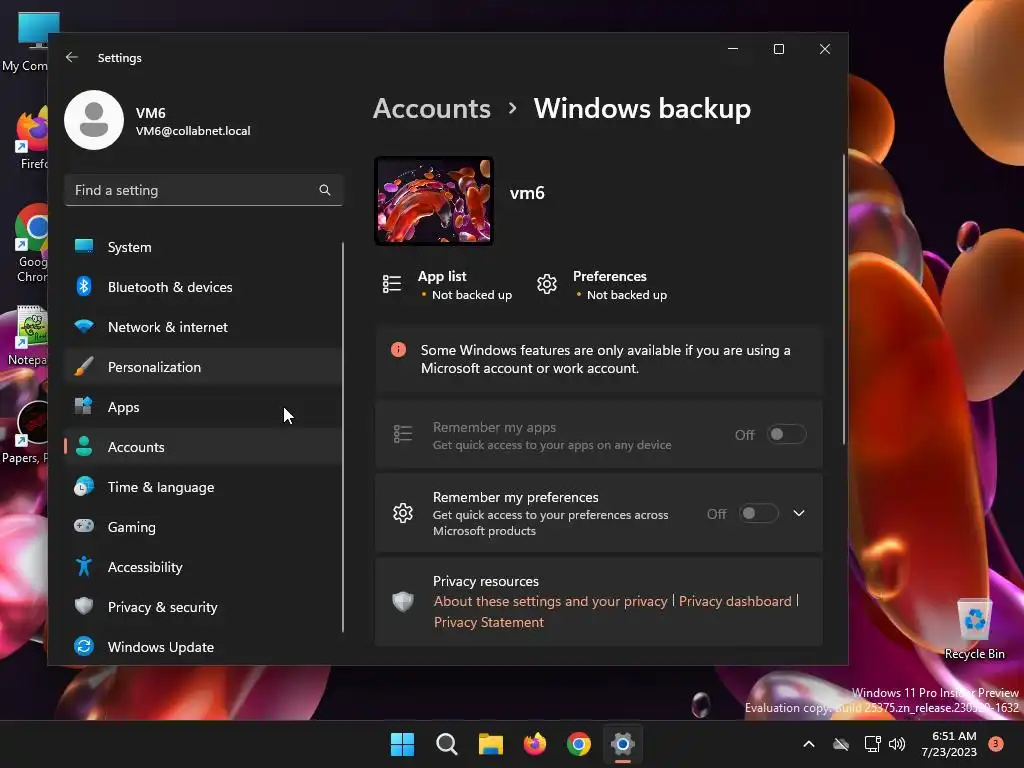
Task: Click the App list icon near the vm6 device
Action: [x=392, y=284]
